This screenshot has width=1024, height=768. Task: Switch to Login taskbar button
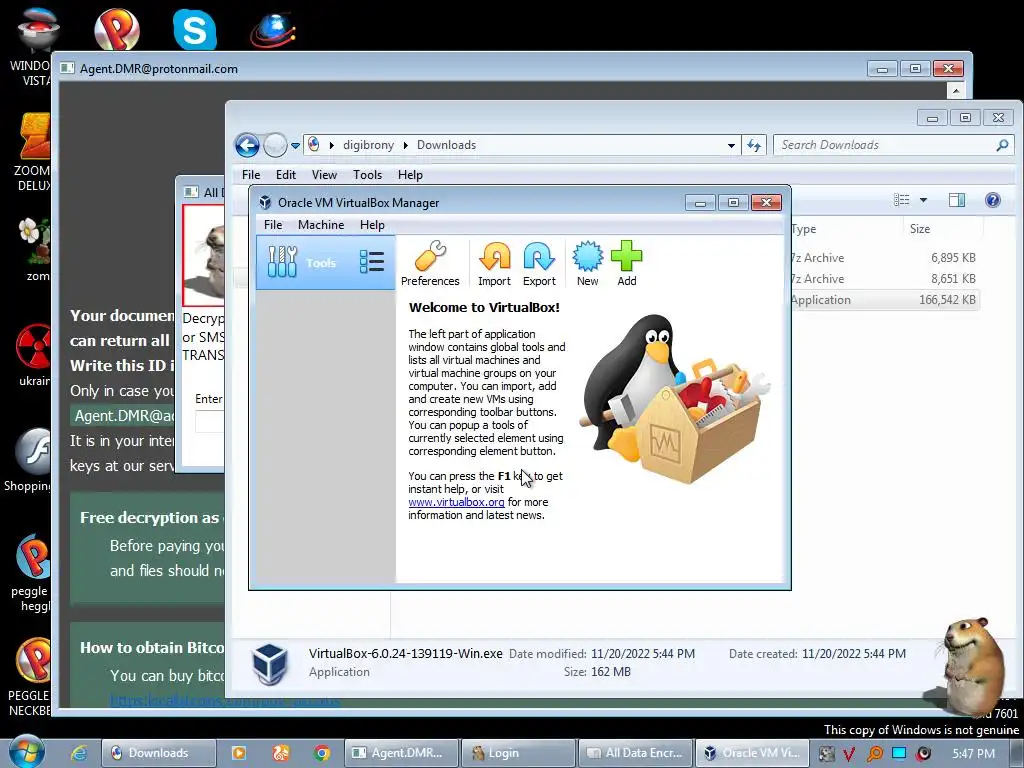click(x=519, y=753)
